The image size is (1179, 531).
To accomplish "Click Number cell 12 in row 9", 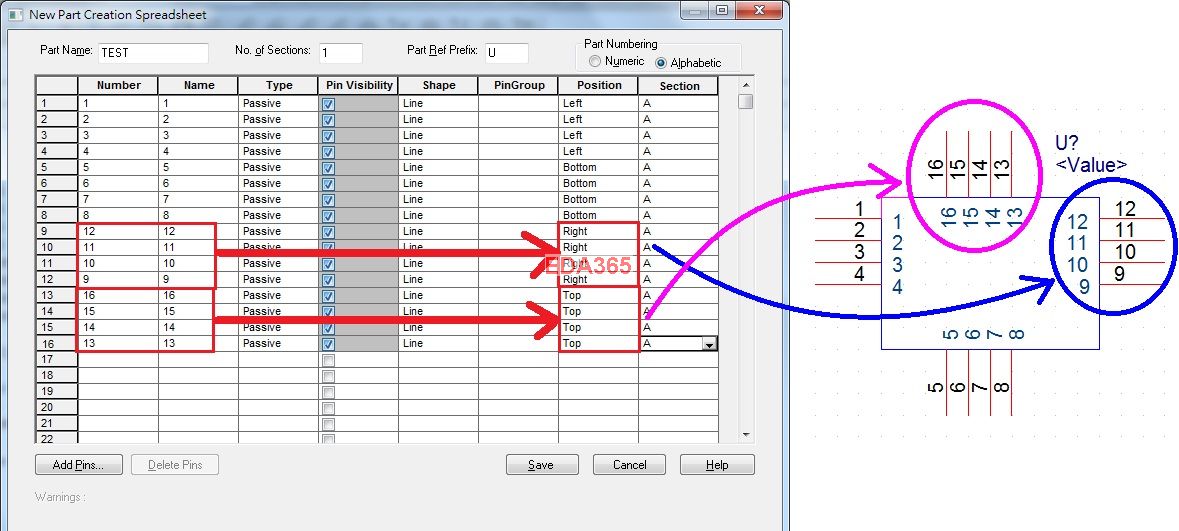I will (x=118, y=232).
